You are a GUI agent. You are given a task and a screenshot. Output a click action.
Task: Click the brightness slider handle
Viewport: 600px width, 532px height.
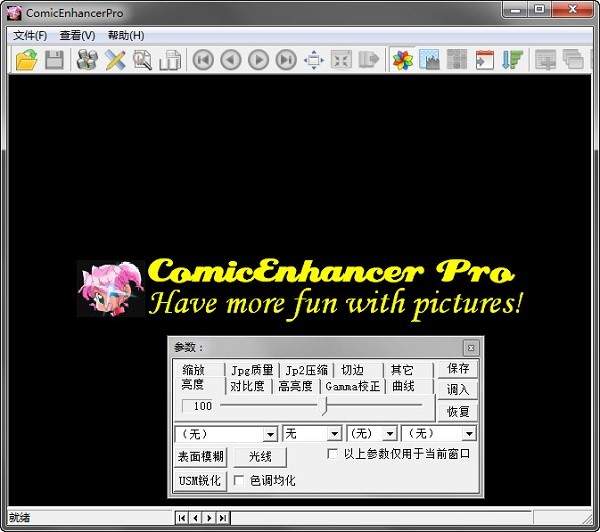[324, 406]
